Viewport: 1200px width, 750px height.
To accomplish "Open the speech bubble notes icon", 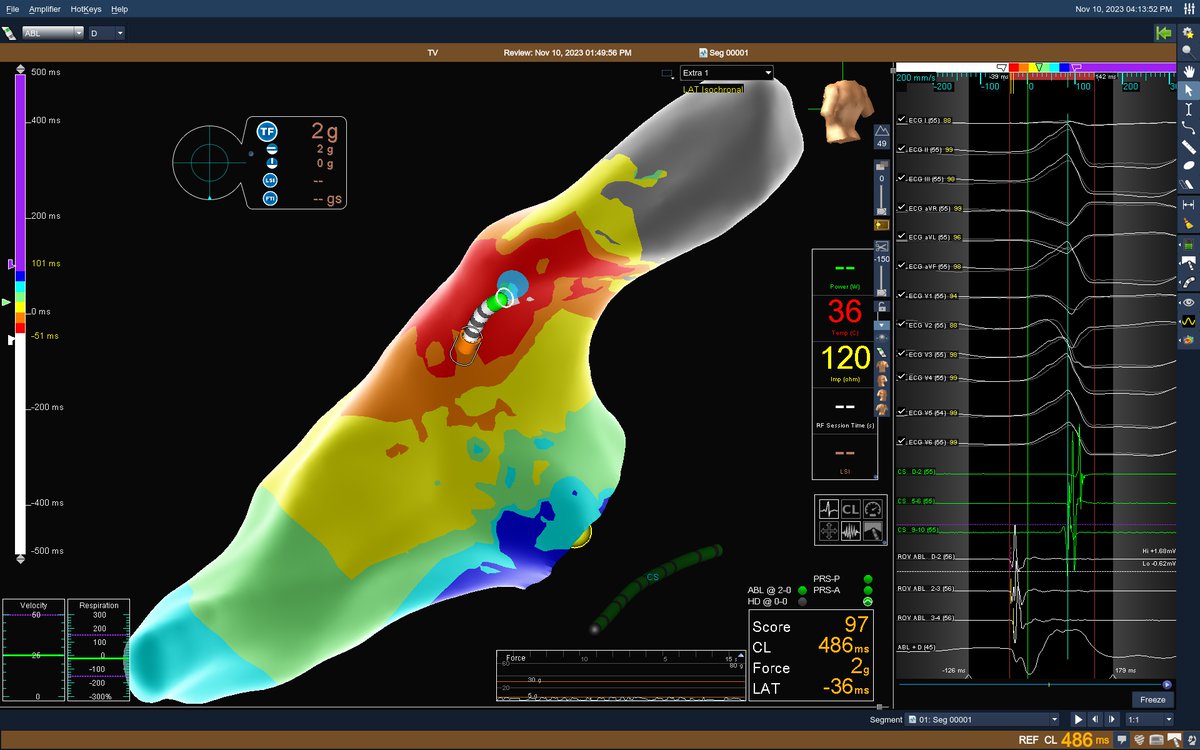I will [1123, 739].
